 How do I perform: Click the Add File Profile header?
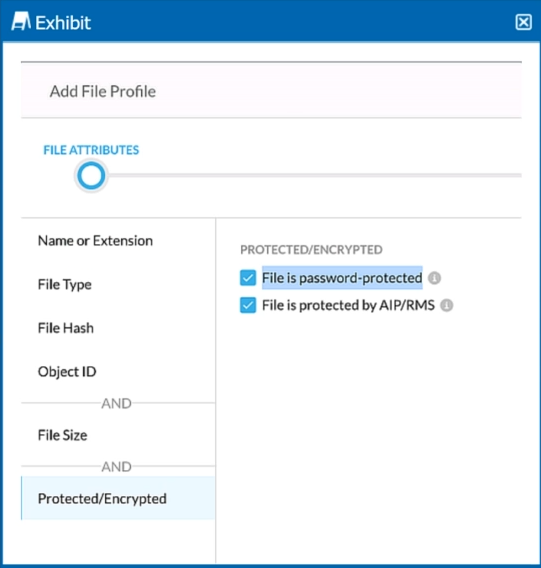coord(103,91)
